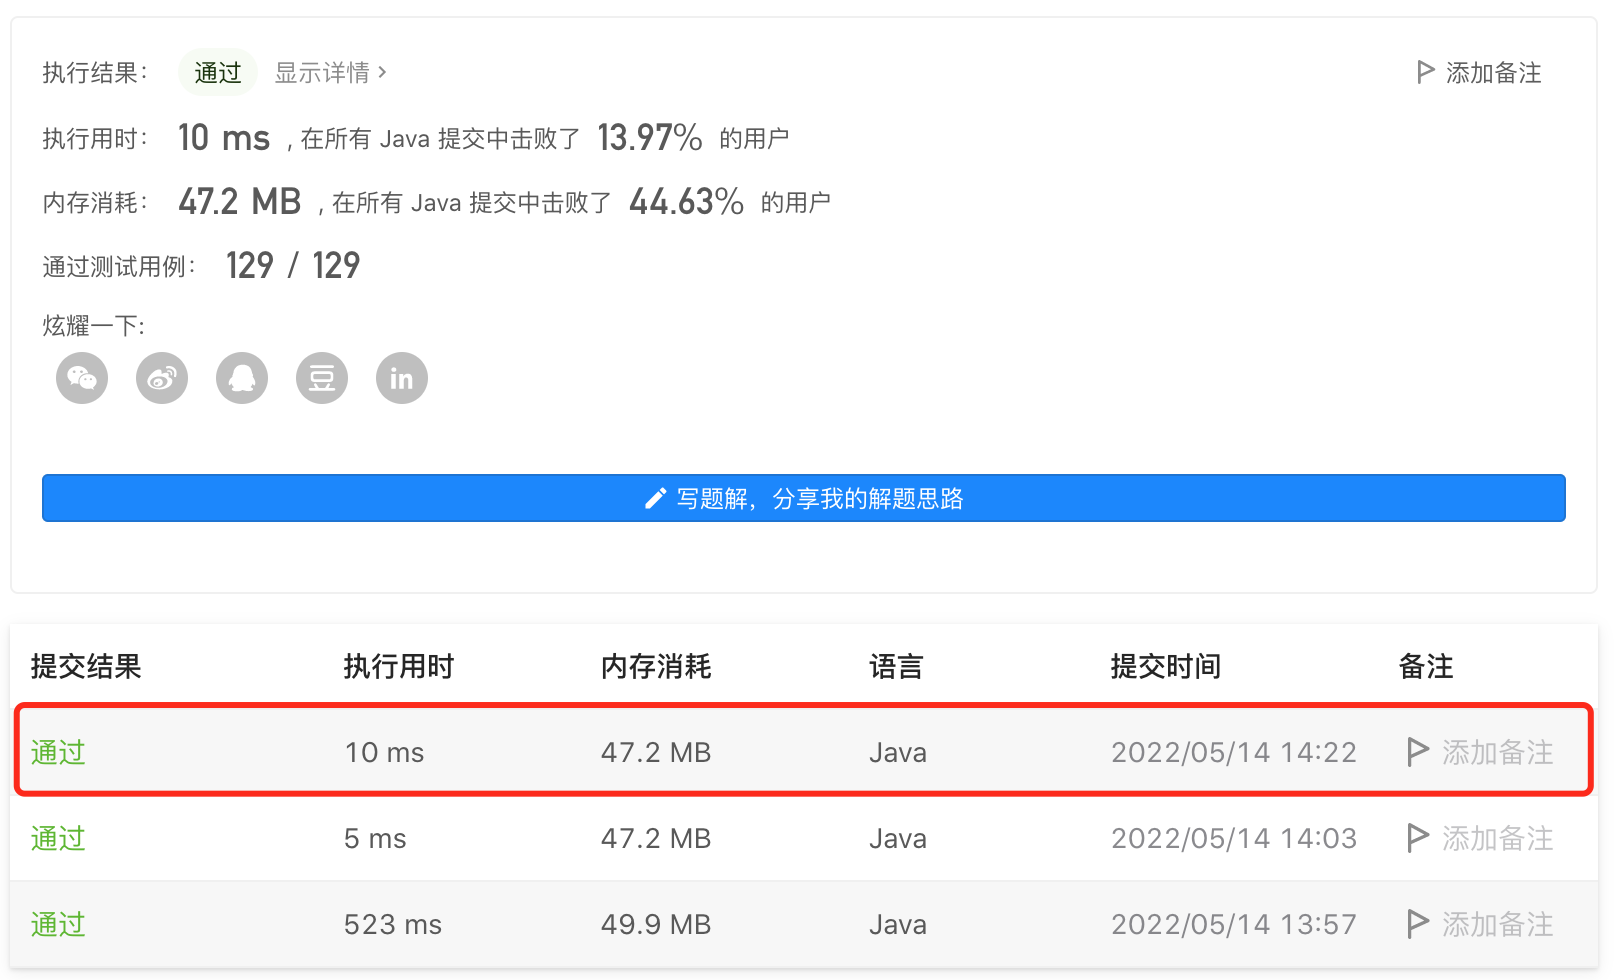1616x980 pixels.
Task: Open the 通过 link on the 5 ms submission
Action: (57, 839)
